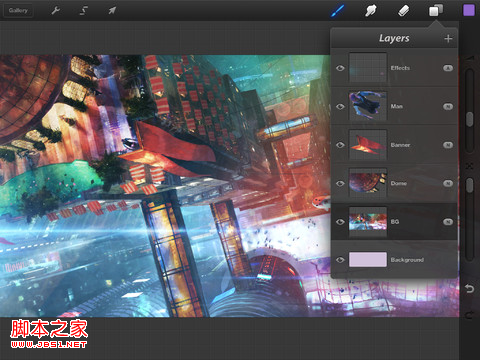Open the Adjustments magic wand menu
Screen dimensions: 480x360
click(x=84, y=10)
